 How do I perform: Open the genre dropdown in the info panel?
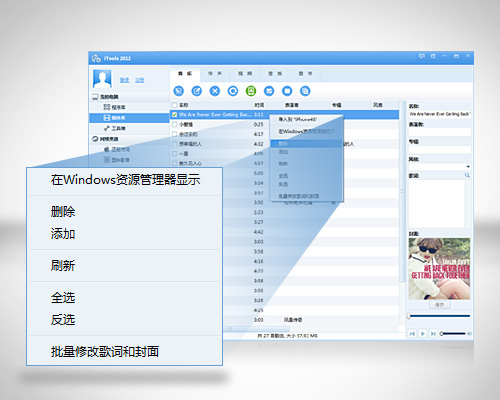coord(468,166)
